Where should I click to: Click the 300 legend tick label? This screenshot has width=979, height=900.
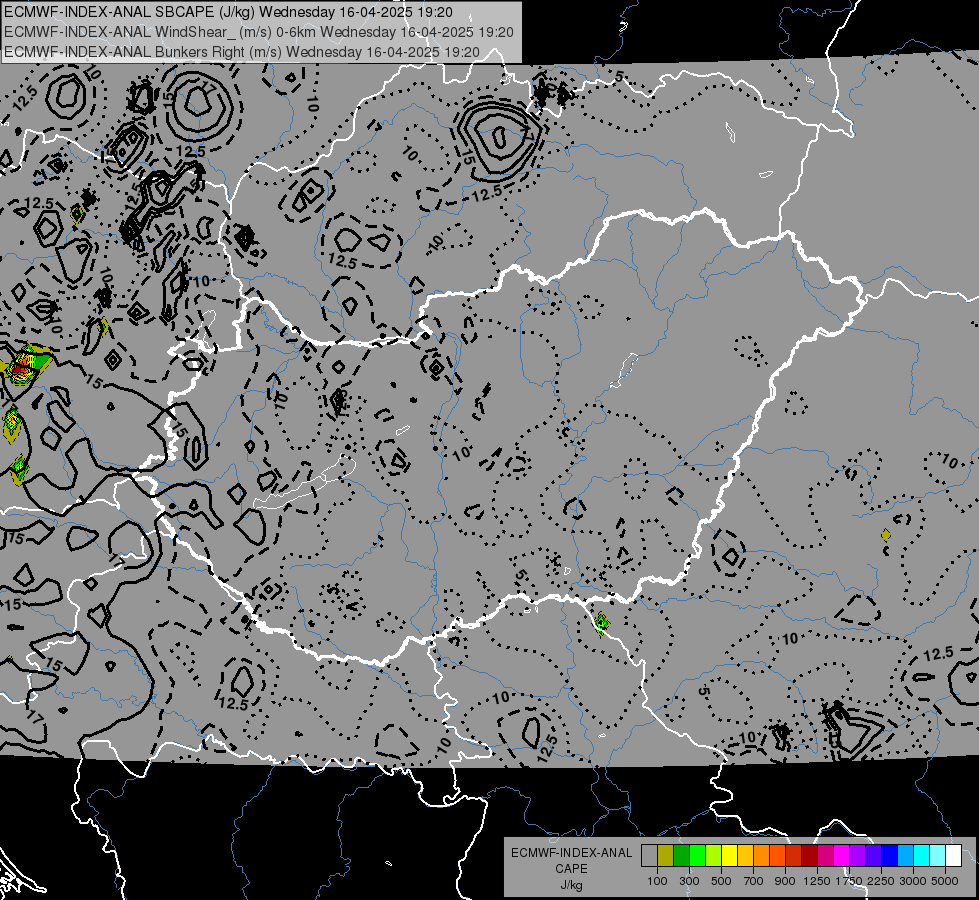tap(689, 881)
